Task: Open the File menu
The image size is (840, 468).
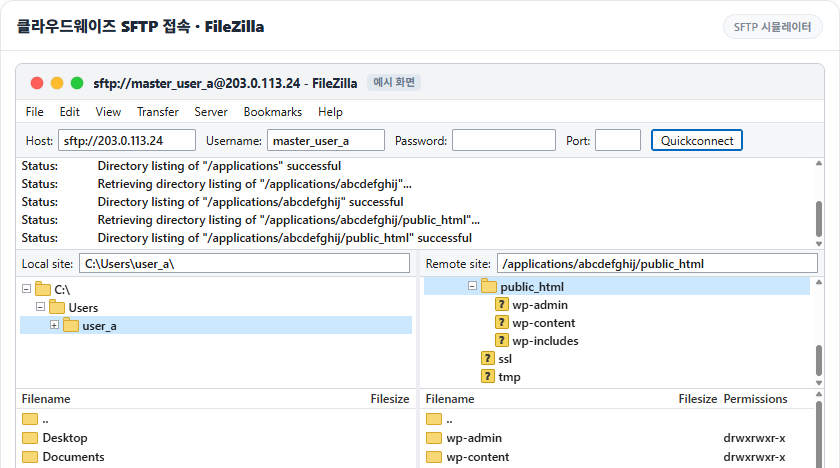Action: (35, 112)
